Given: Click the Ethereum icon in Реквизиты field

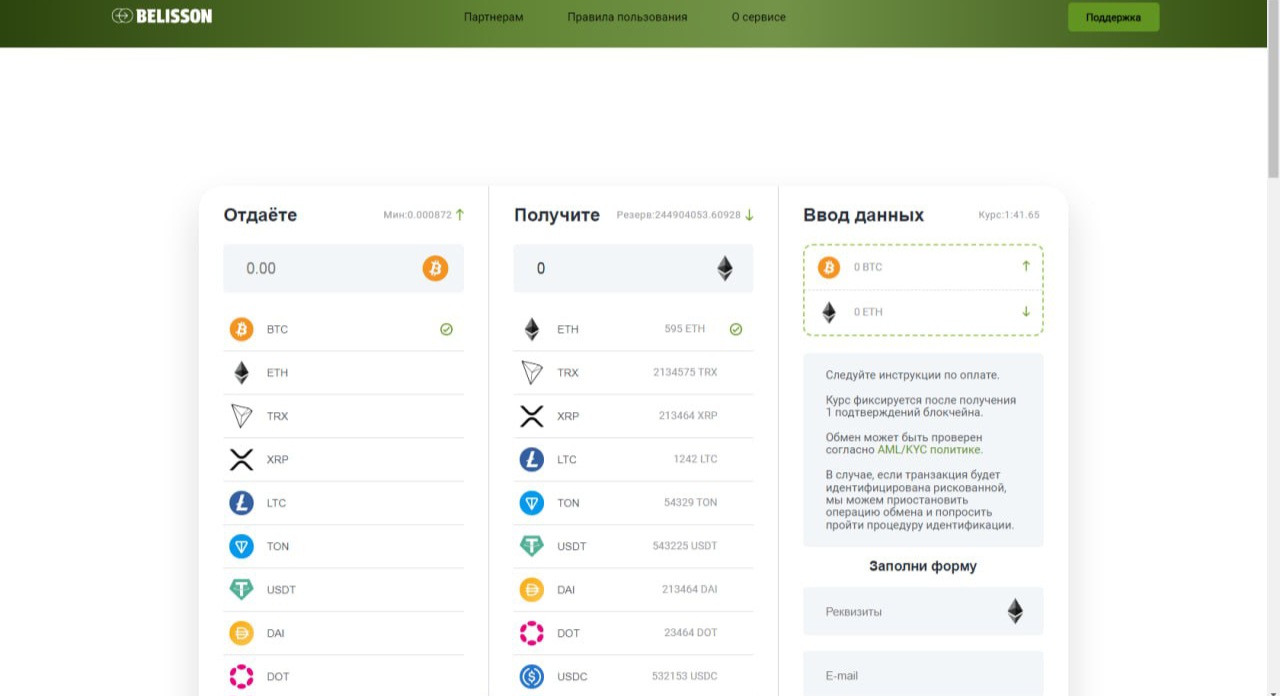Looking at the screenshot, I should click(x=1015, y=611).
